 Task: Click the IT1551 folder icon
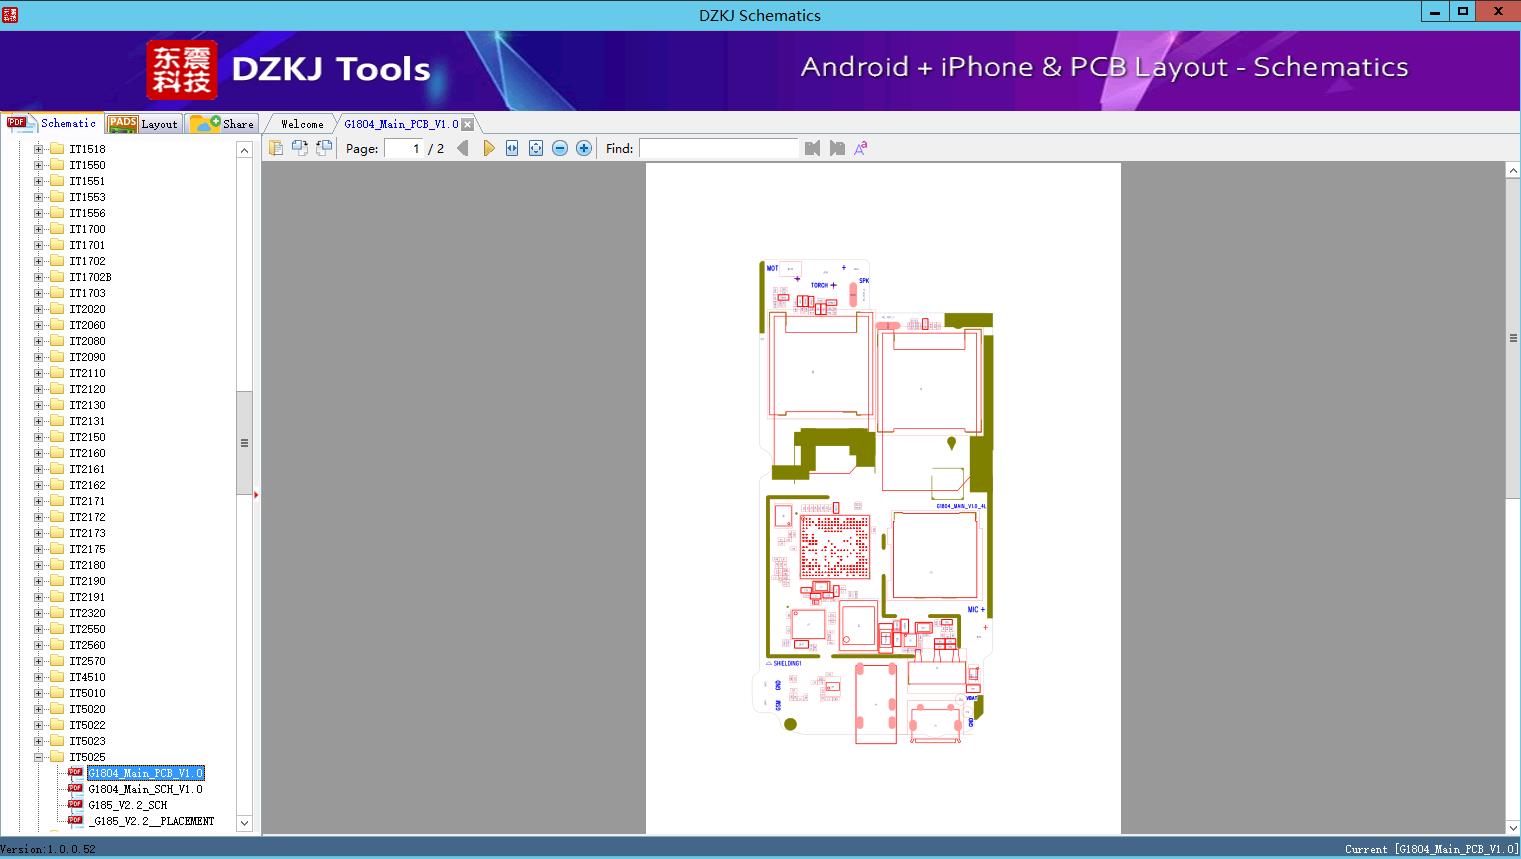click(x=57, y=181)
